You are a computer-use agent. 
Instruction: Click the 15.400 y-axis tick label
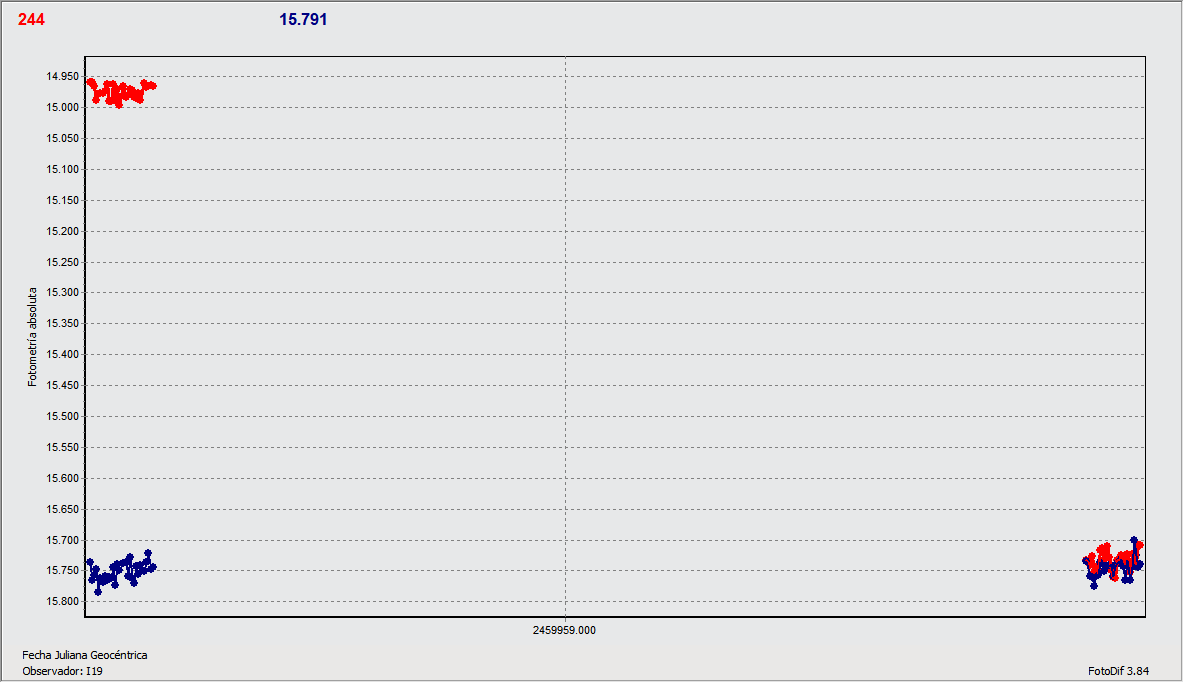coord(62,355)
